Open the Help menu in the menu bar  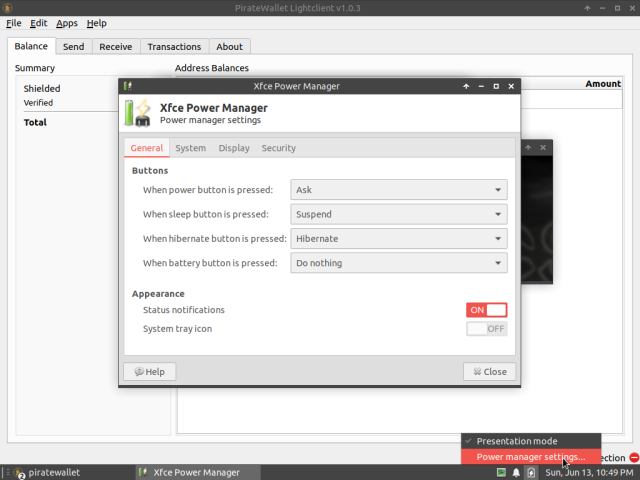coord(96,23)
